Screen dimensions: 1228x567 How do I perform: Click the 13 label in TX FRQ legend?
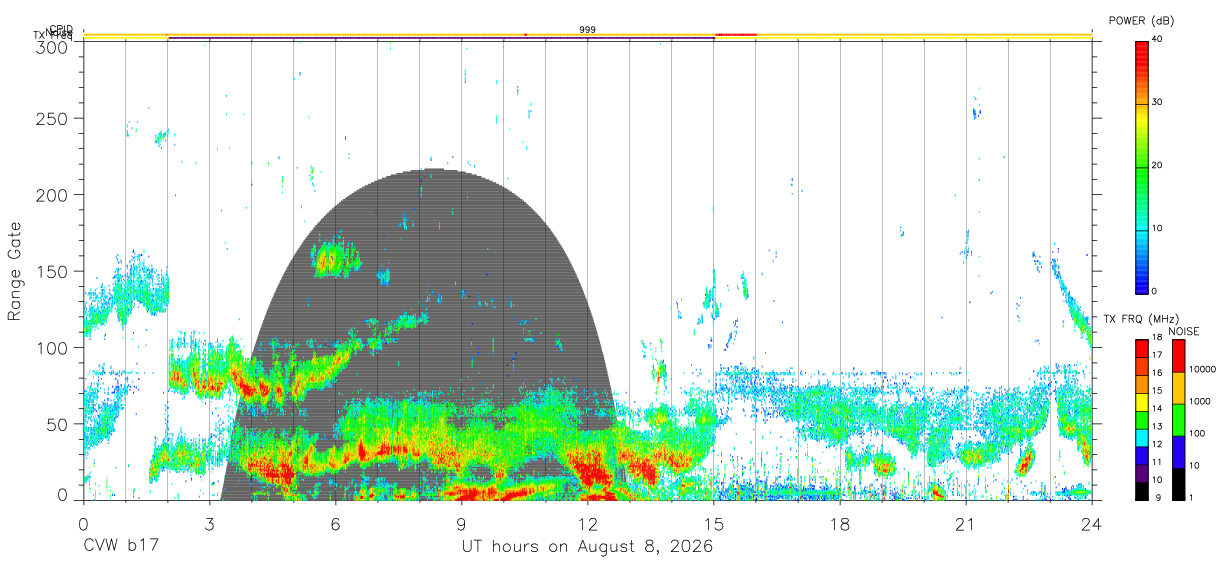click(x=1158, y=427)
